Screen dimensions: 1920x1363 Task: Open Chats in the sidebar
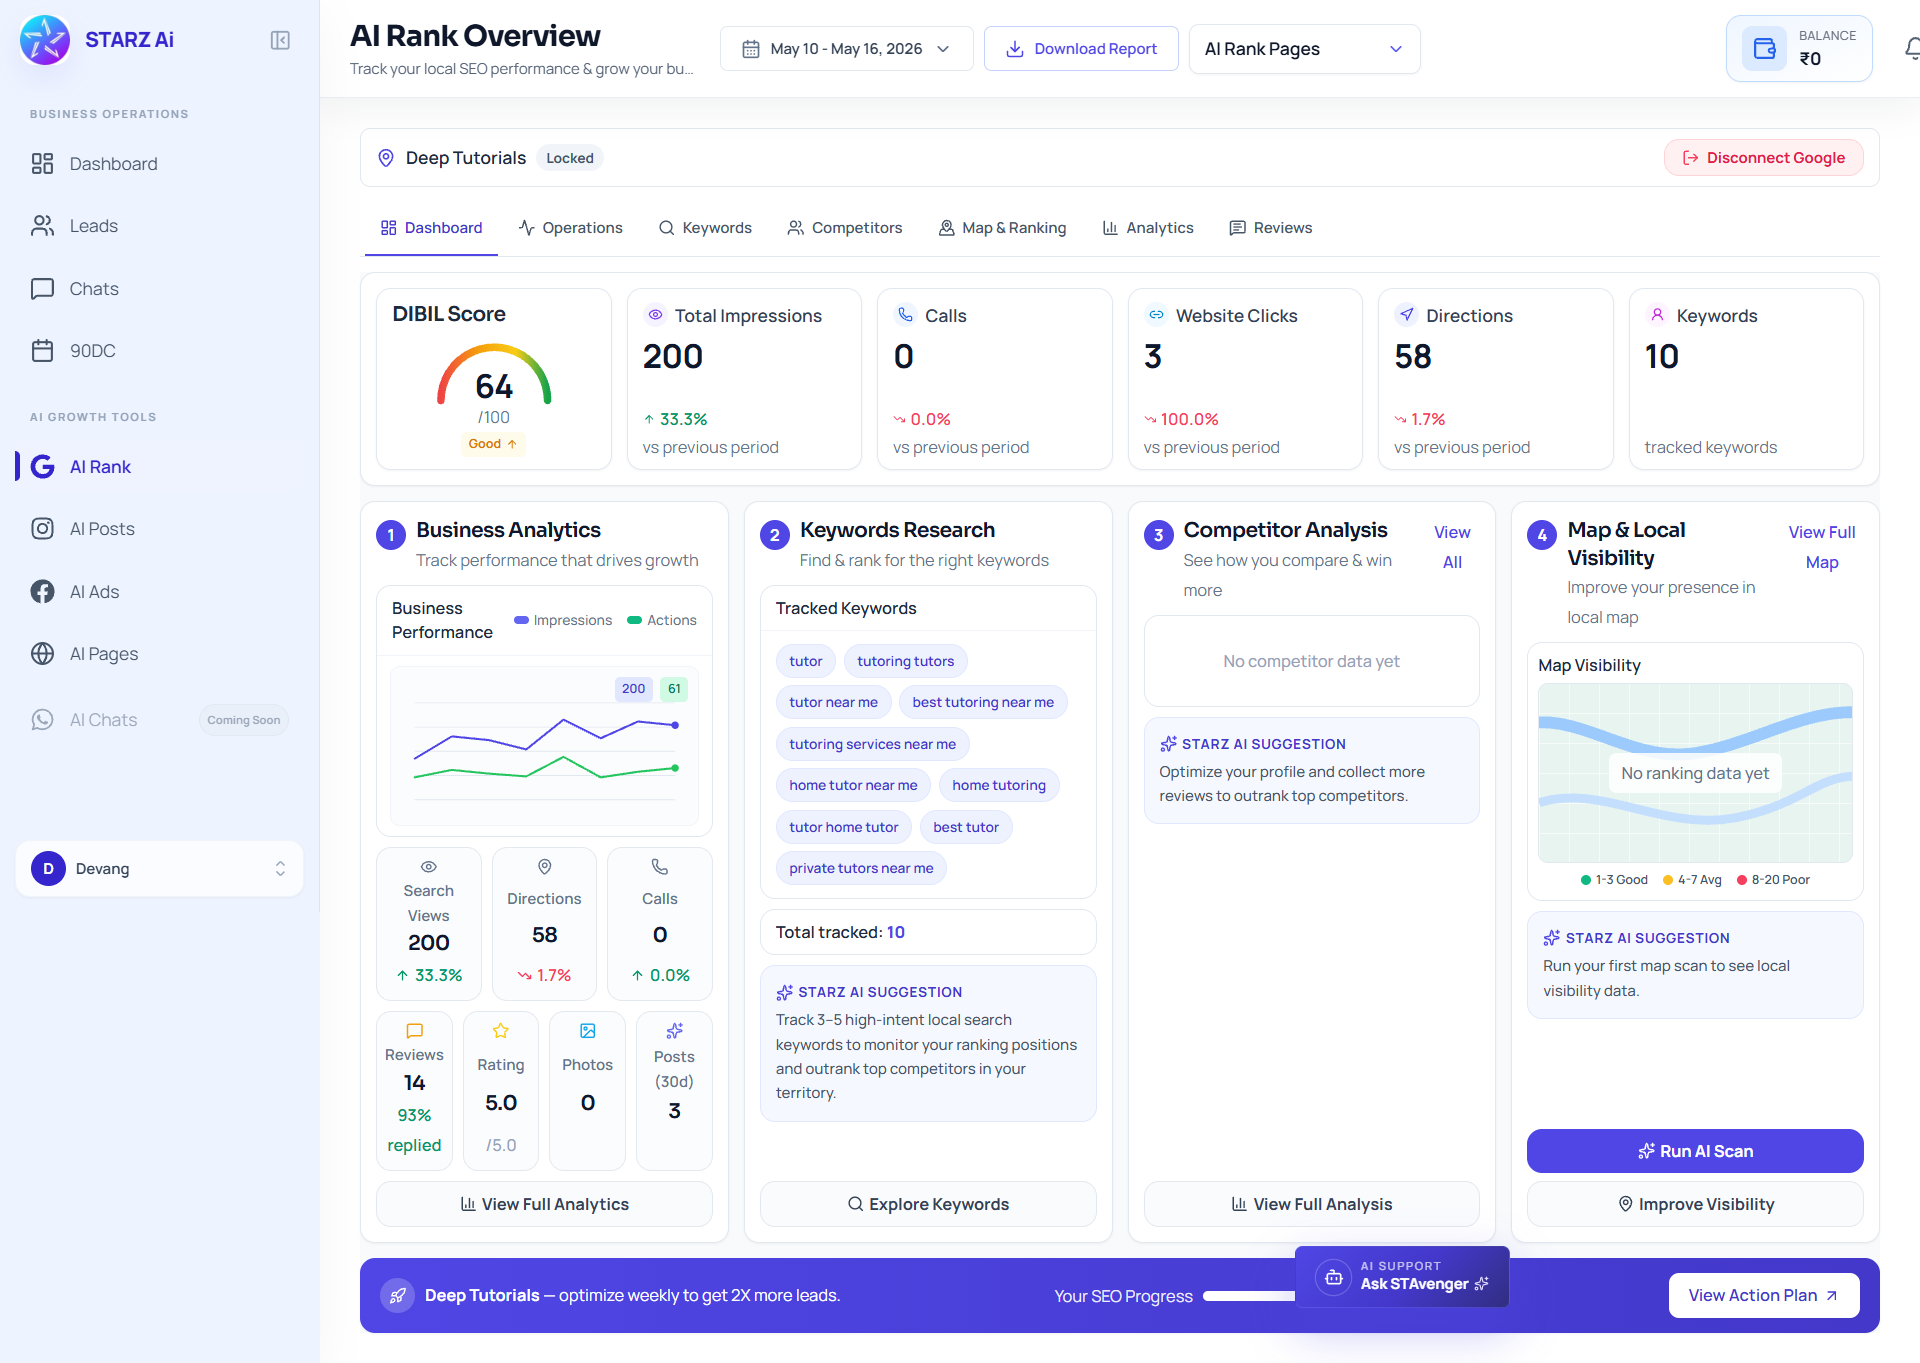160,289
